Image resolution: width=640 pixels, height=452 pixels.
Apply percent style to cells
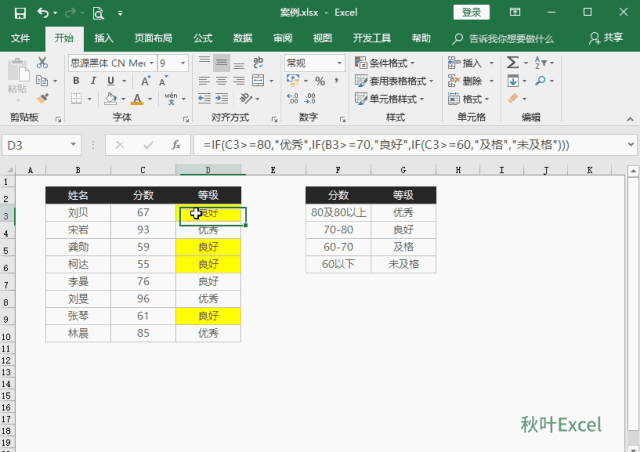tap(320, 81)
